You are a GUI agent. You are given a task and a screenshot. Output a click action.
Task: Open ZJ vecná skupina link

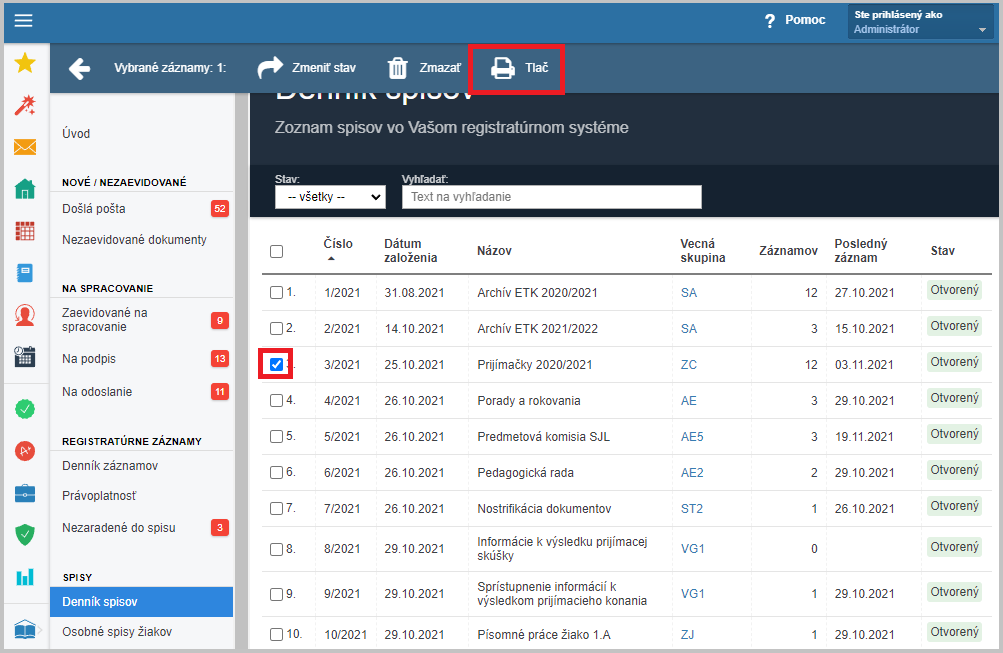[x=688, y=634]
